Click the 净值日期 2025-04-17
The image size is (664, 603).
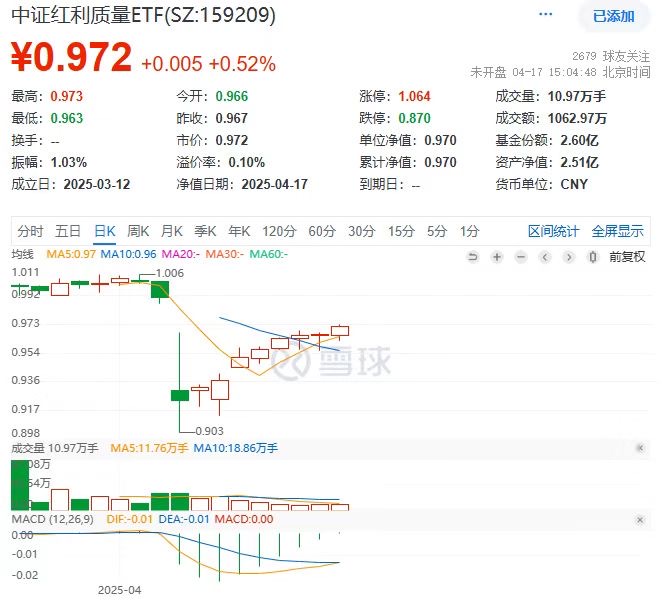(274, 184)
